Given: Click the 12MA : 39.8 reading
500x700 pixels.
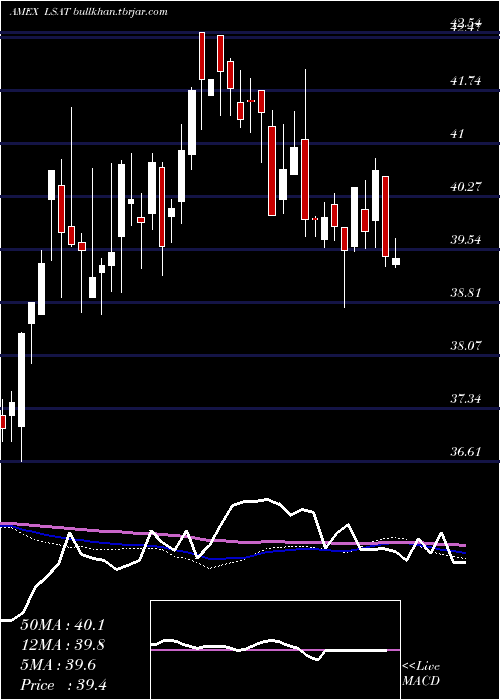Looking at the screenshot, I should 63,645.
